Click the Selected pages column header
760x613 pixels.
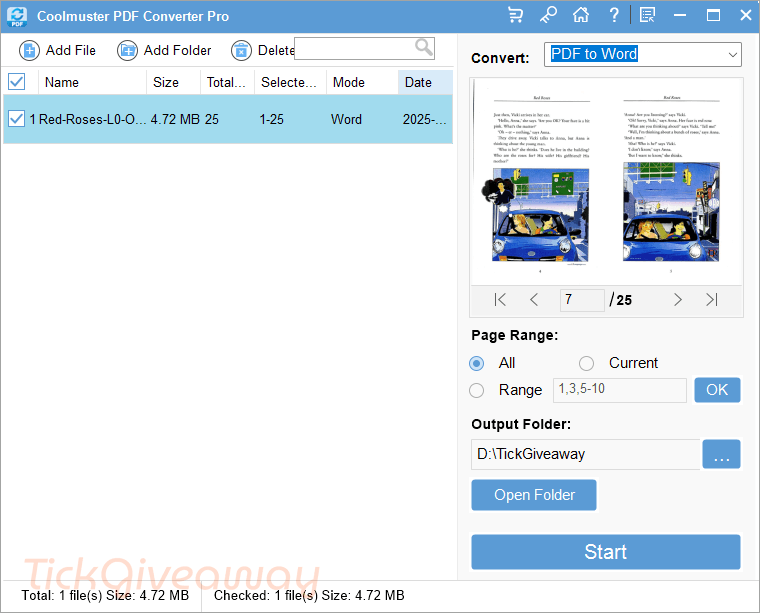[290, 82]
